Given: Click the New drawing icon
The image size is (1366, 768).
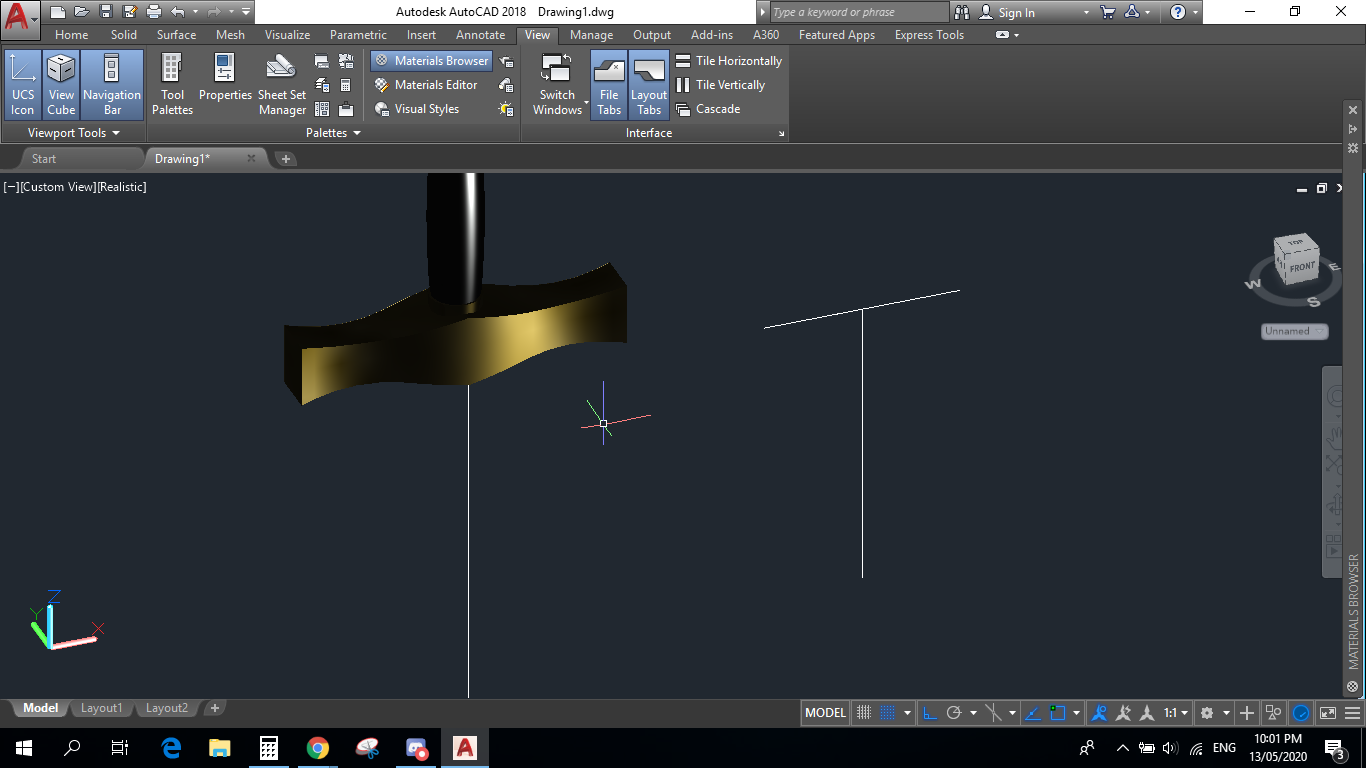Looking at the screenshot, I should click(58, 12).
